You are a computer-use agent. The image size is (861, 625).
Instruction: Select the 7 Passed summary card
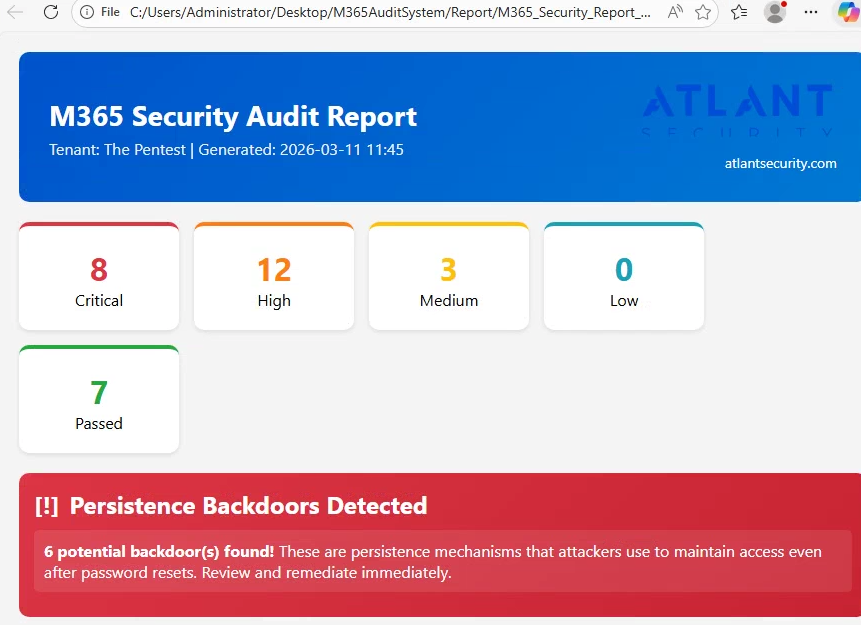99,399
